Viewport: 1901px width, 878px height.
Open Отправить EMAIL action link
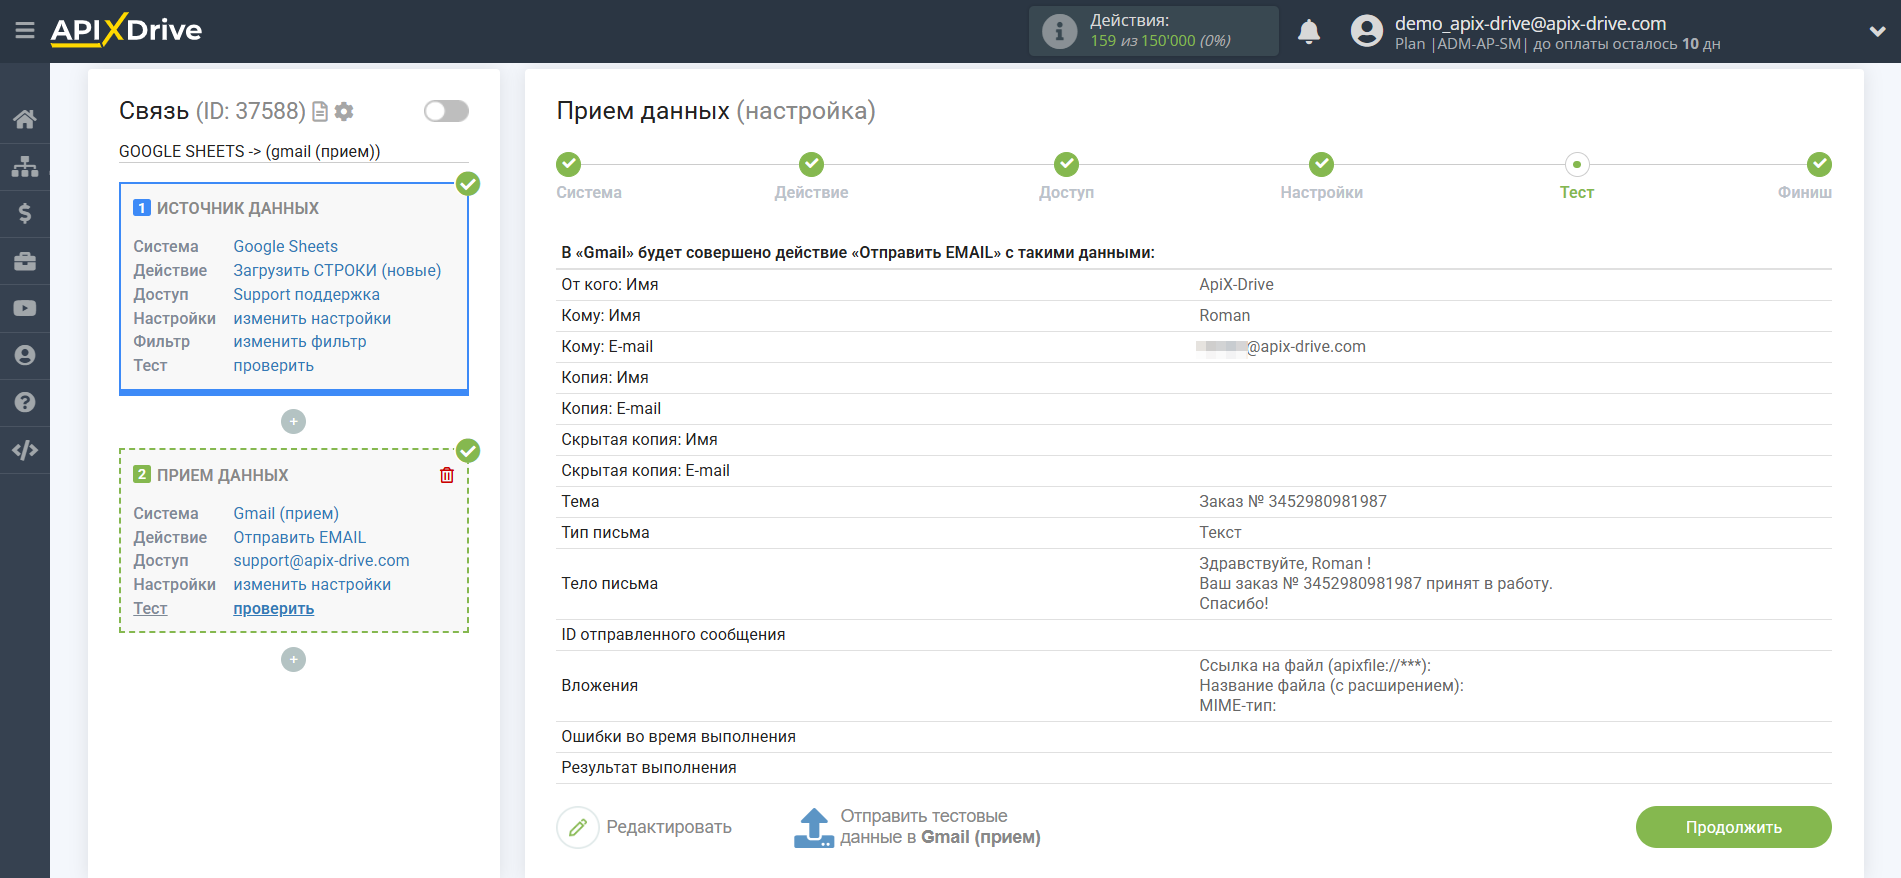click(x=299, y=537)
